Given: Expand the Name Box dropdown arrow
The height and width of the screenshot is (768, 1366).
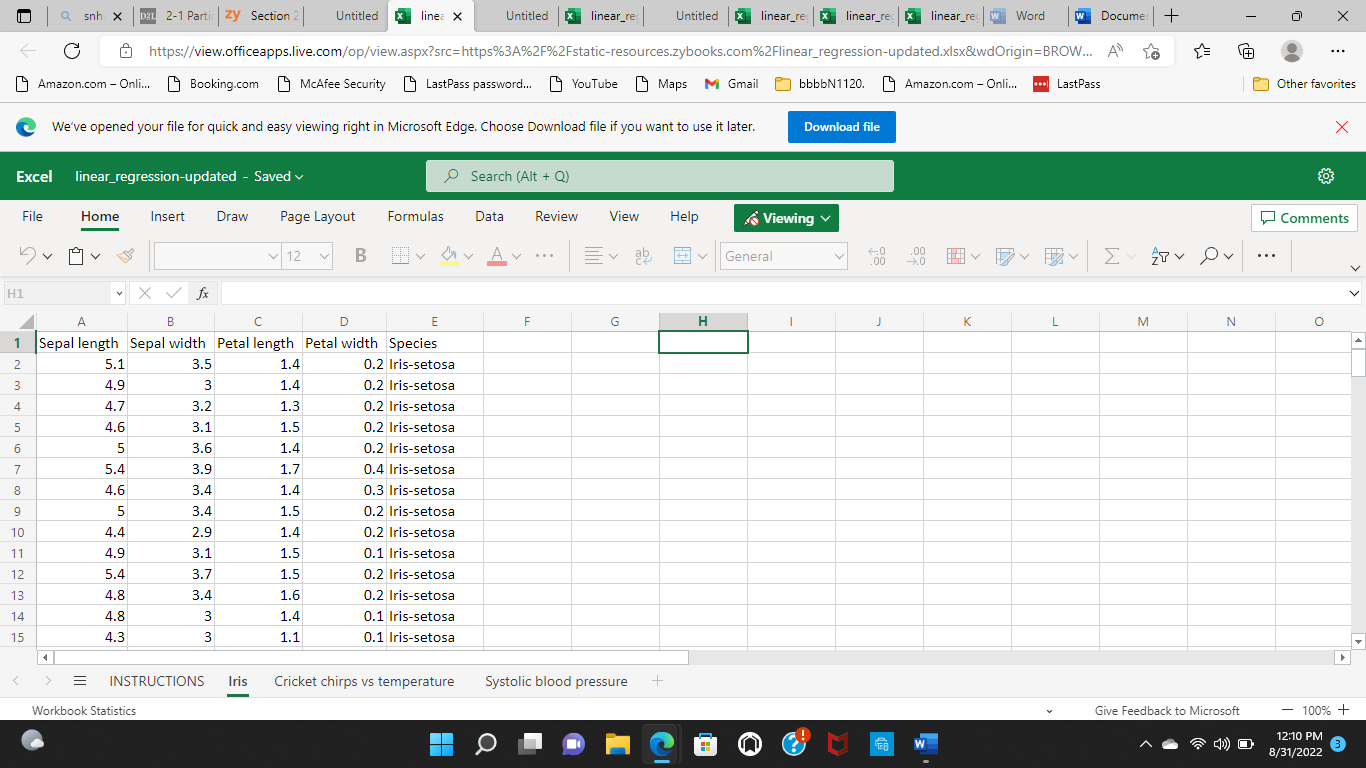Looking at the screenshot, I should (119, 293).
